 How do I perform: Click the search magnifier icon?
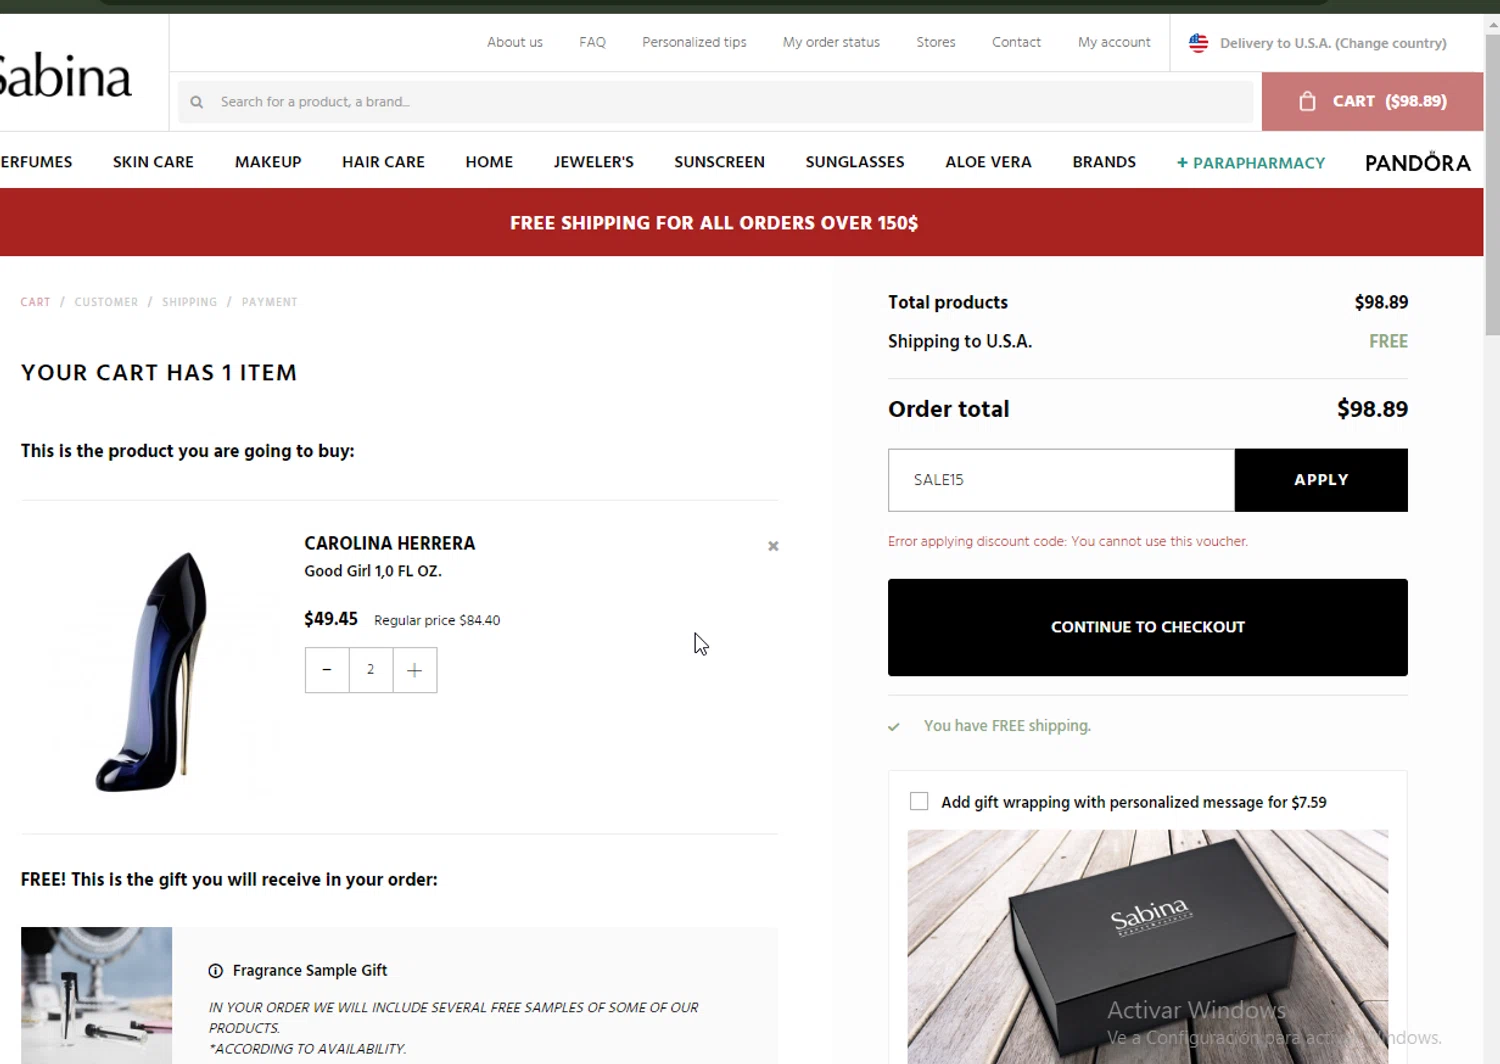197,102
